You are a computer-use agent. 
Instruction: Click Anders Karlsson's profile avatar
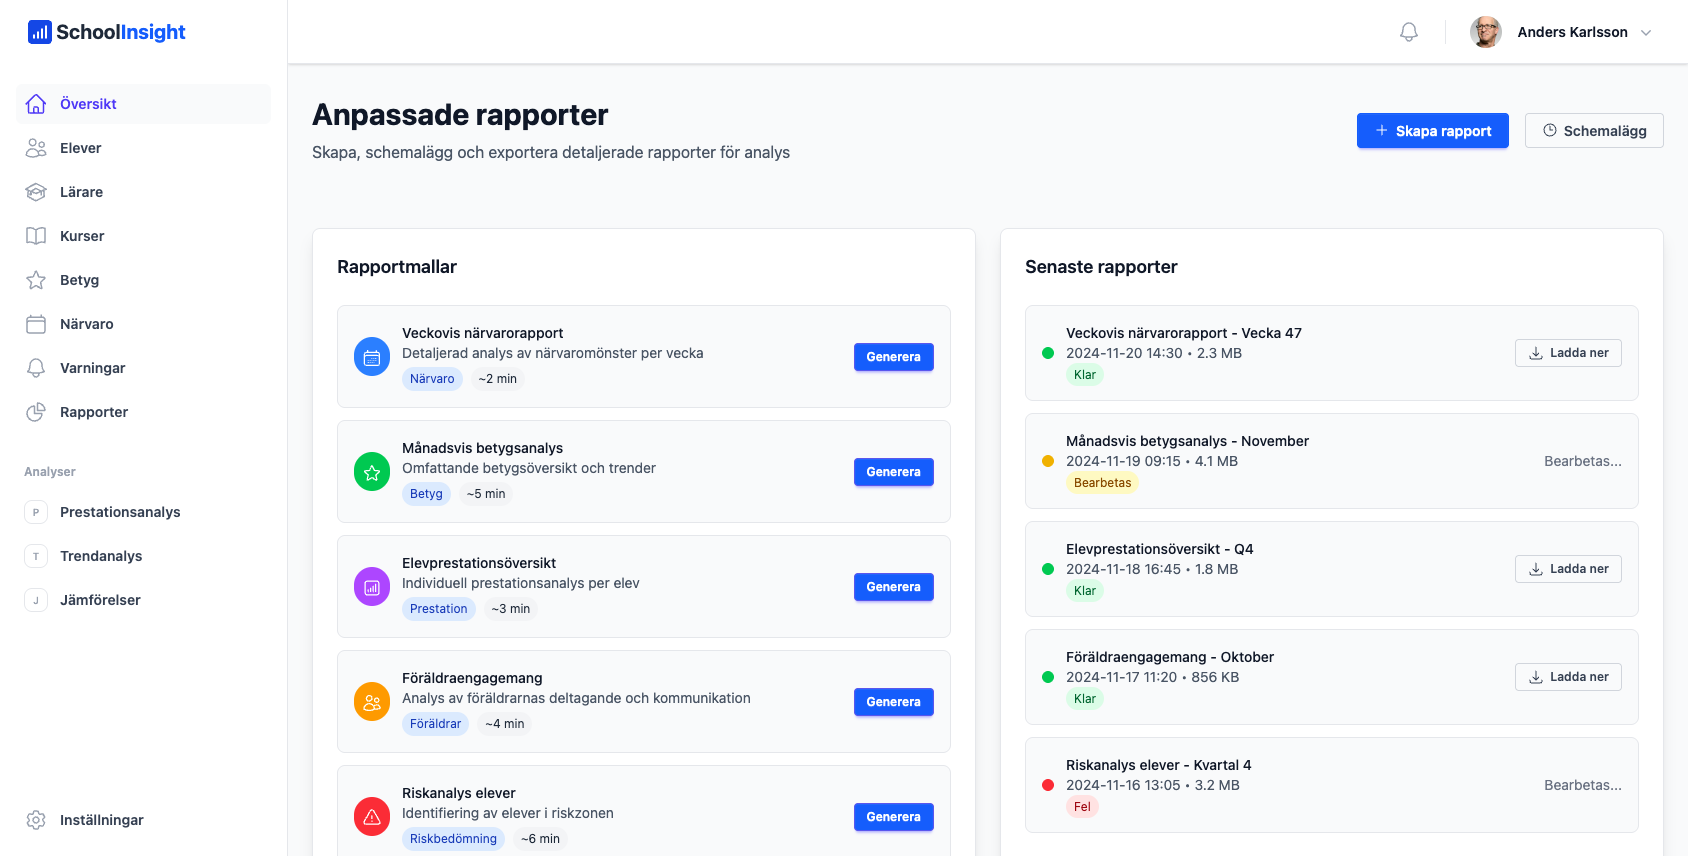[x=1485, y=32]
